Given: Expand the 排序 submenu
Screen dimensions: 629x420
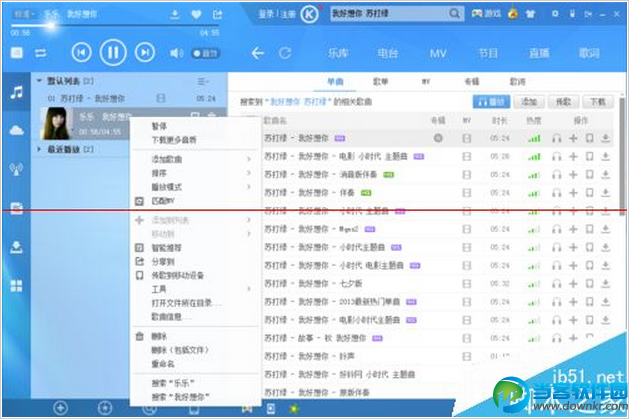Looking at the screenshot, I should pos(196,173).
